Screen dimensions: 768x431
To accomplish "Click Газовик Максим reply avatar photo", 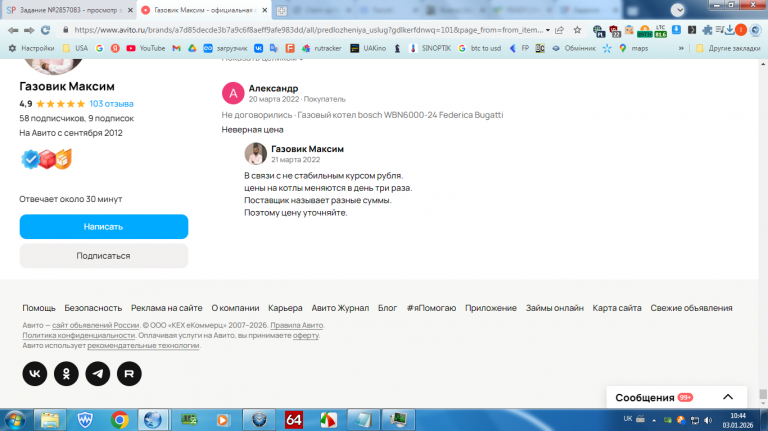I will [x=256, y=154].
